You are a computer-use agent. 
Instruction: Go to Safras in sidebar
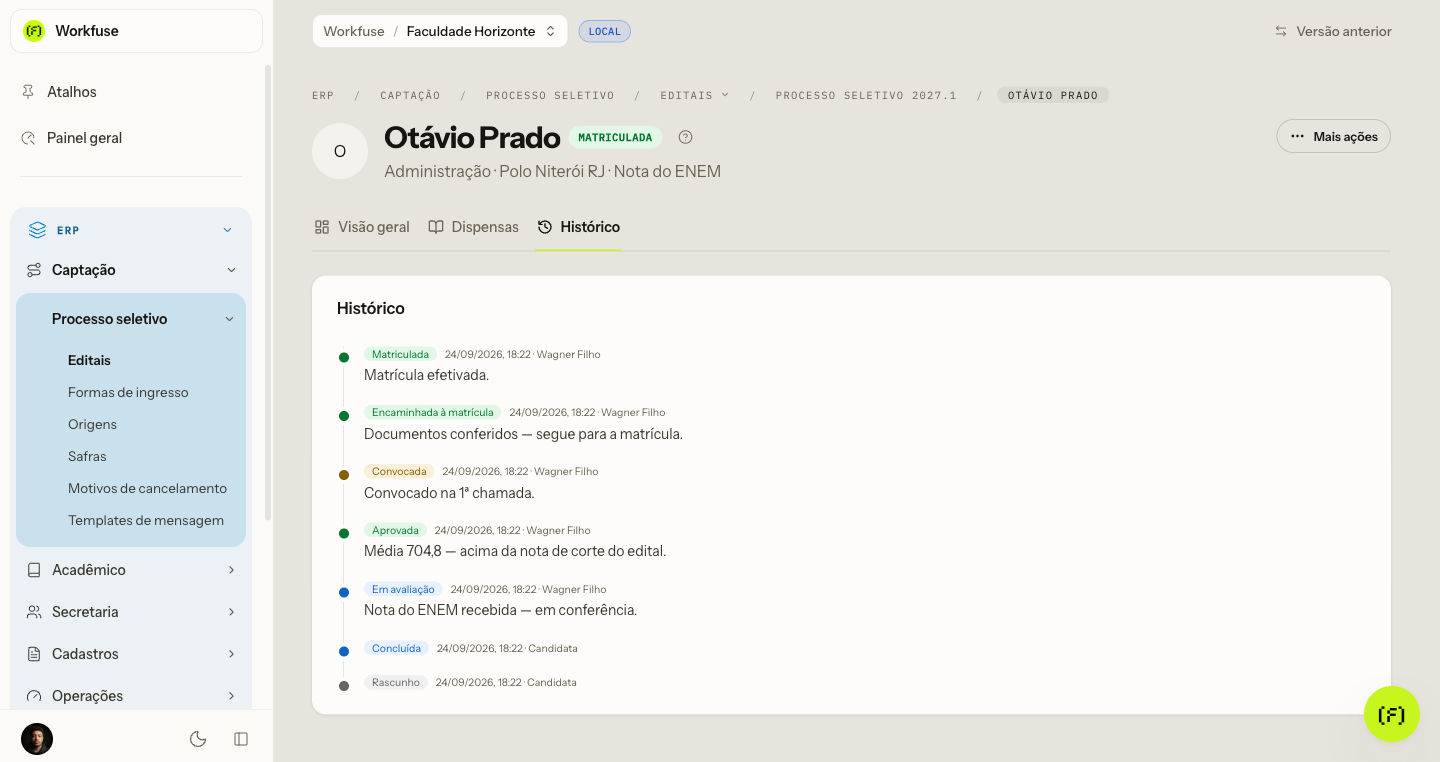click(x=87, y=456)
